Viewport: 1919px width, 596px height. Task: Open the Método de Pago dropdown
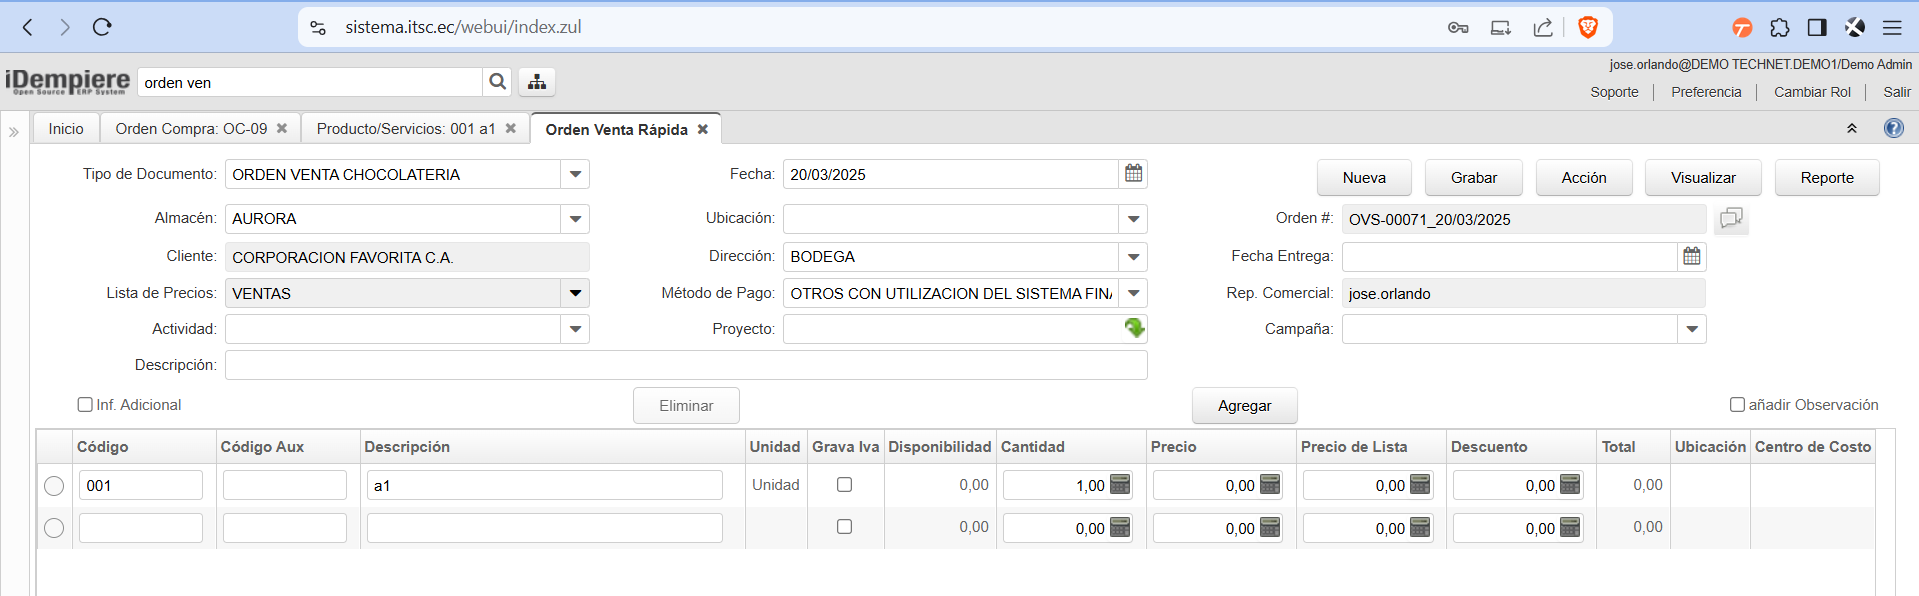pyautogui.click(x=1133, y=294)
